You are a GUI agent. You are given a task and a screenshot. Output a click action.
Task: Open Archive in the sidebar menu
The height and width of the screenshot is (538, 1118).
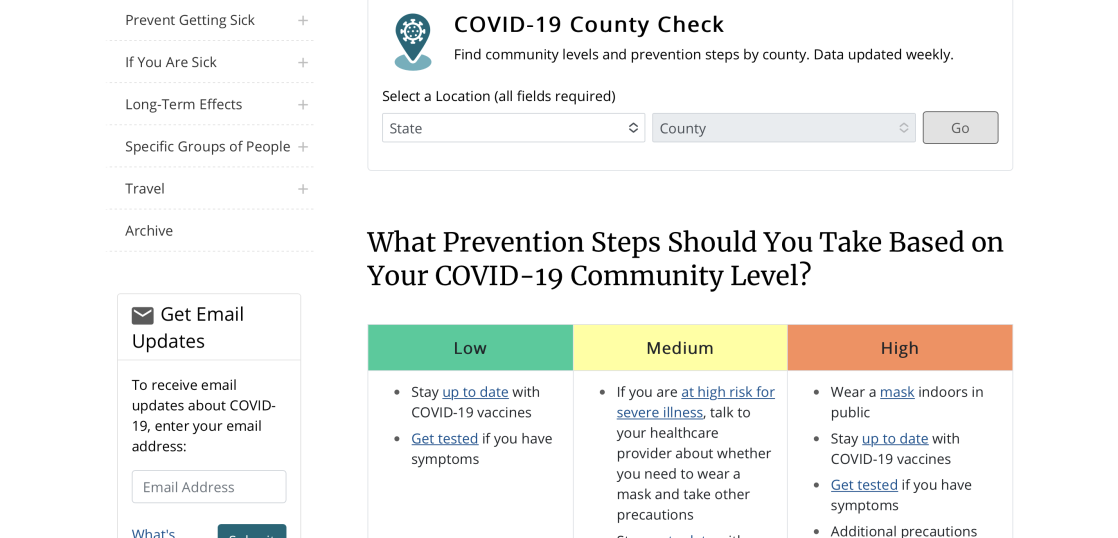[149, 230]
